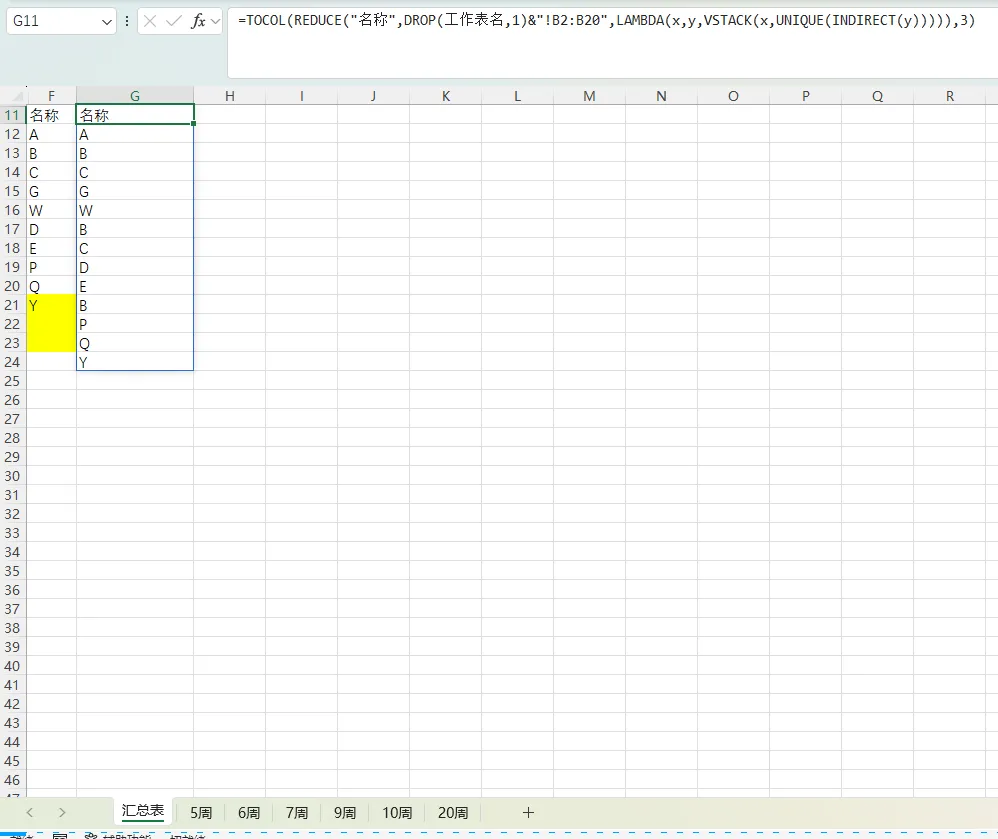Screen dimensions: 998x839
Task: Select row 40 header
Action: click(13, 666)
